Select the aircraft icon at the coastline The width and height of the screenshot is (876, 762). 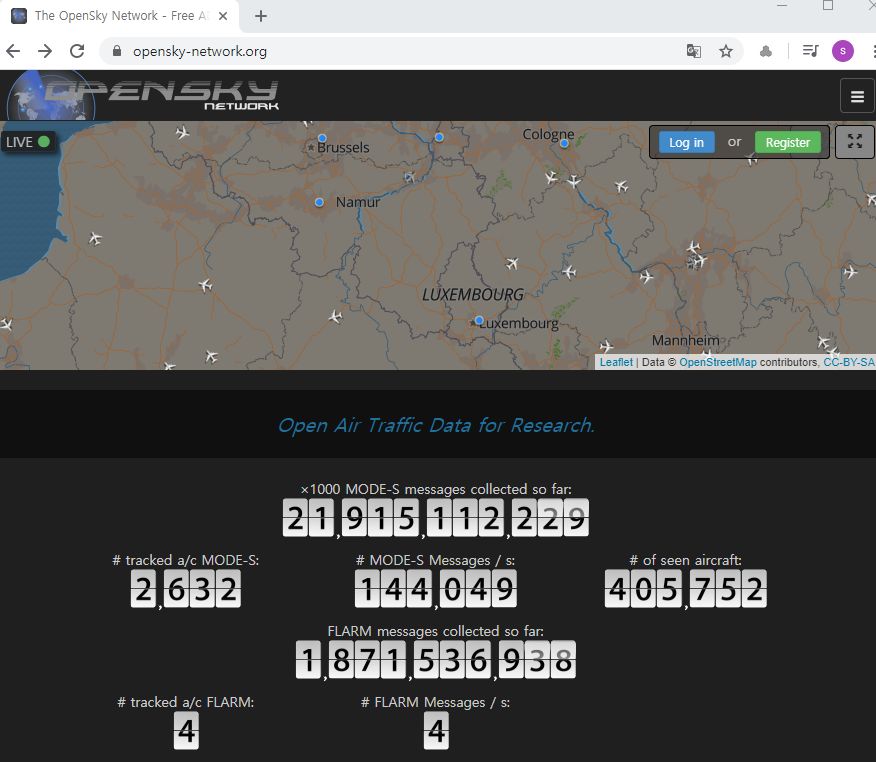pos(95,239)
